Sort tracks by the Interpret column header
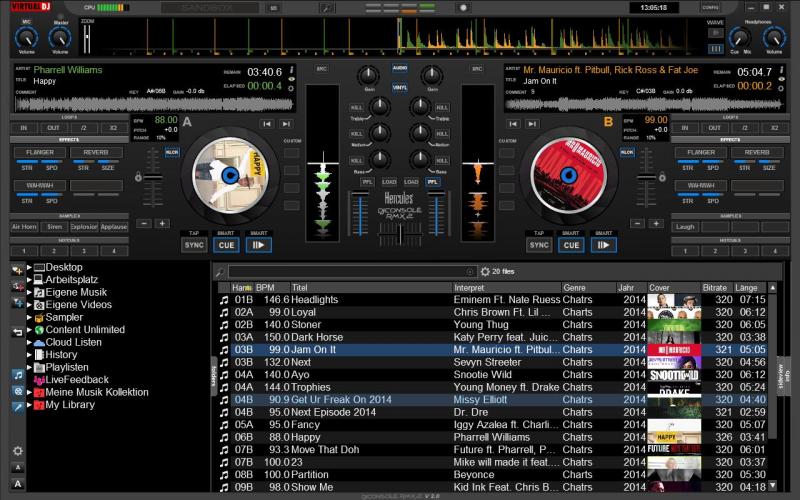Screen dimensions: 800x500 point(470,287)
